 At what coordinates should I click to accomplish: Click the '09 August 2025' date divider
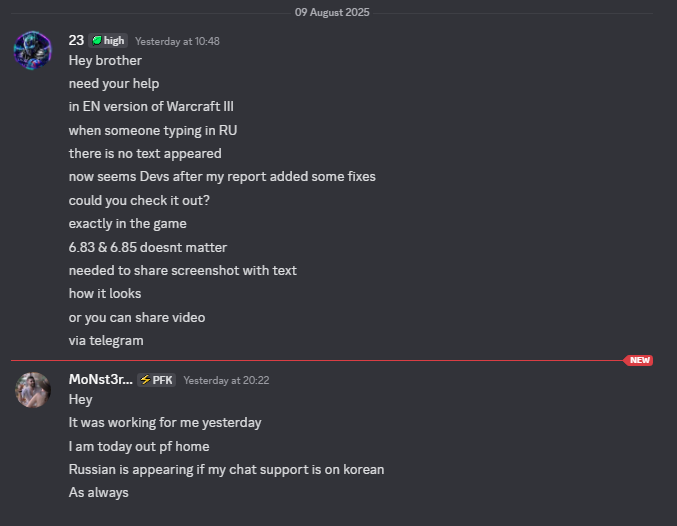(332, 12)
